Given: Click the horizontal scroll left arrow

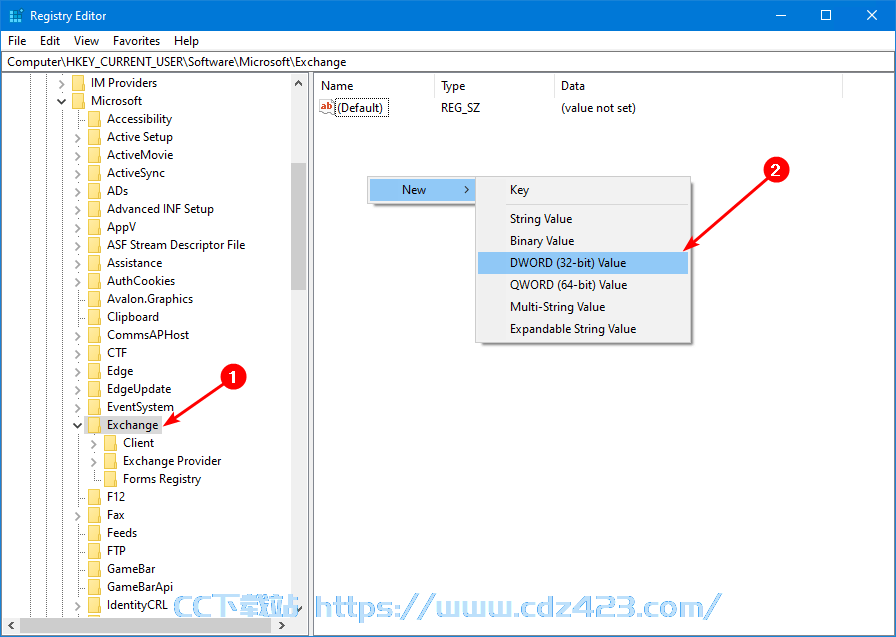Looking at the screenshot, I should [x=11, y=626].
